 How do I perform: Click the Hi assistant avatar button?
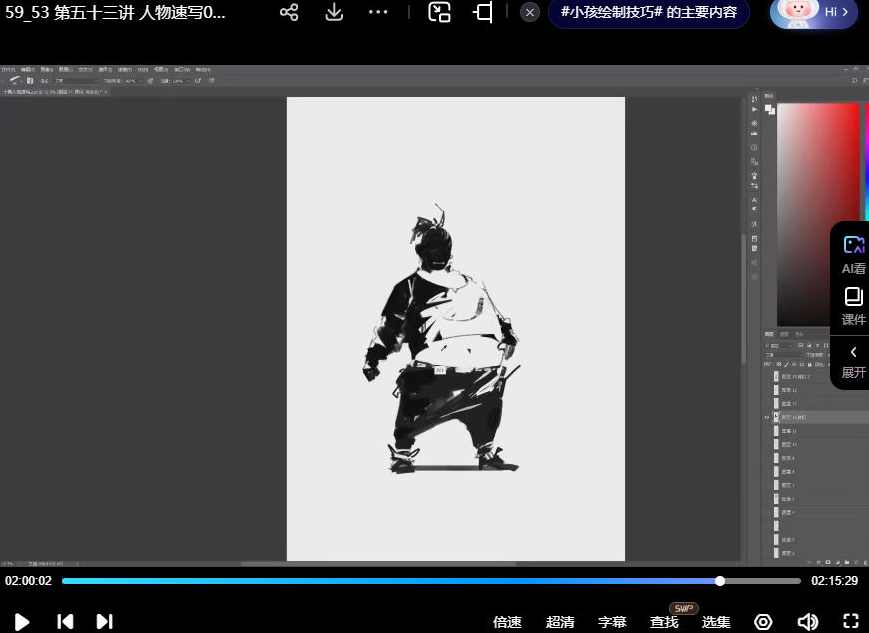[813, 12]
